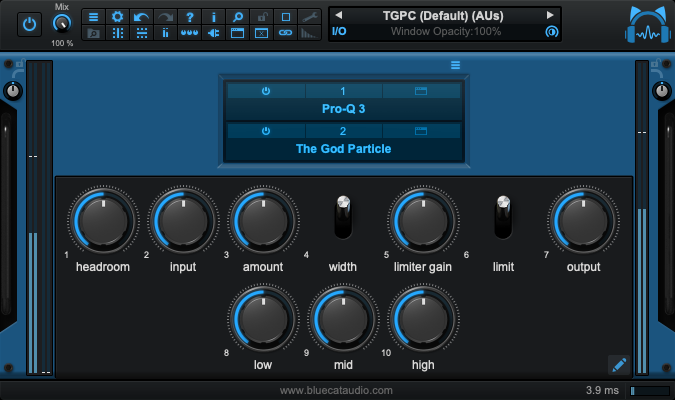Click the descending bars spectrum icon
Screen dimensions: 675x400
point(310,33)
